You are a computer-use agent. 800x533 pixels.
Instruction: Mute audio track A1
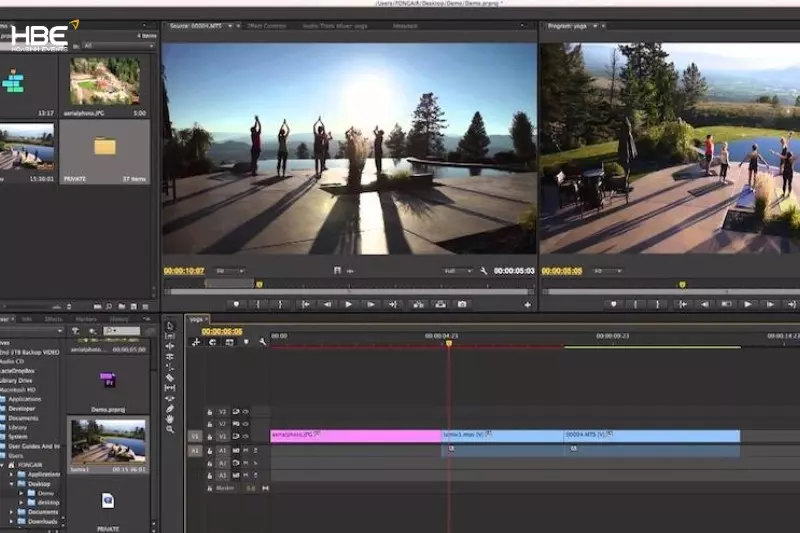[x=245, y=450]
